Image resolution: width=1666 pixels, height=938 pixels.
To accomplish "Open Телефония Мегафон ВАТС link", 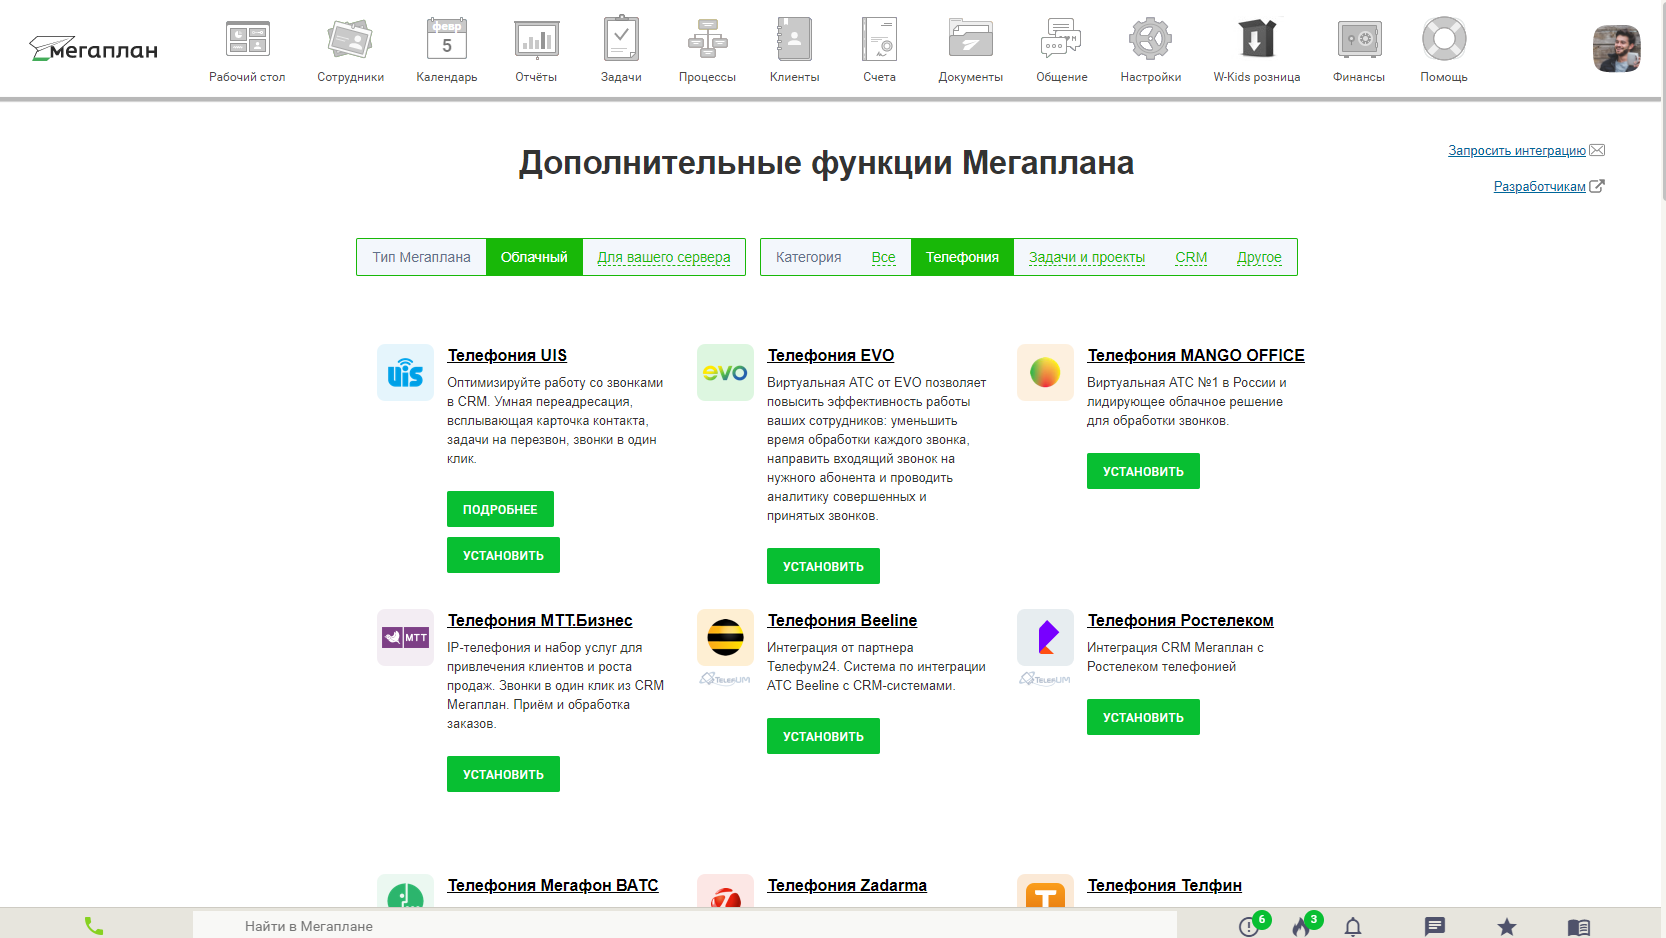I will coord(553,886).
